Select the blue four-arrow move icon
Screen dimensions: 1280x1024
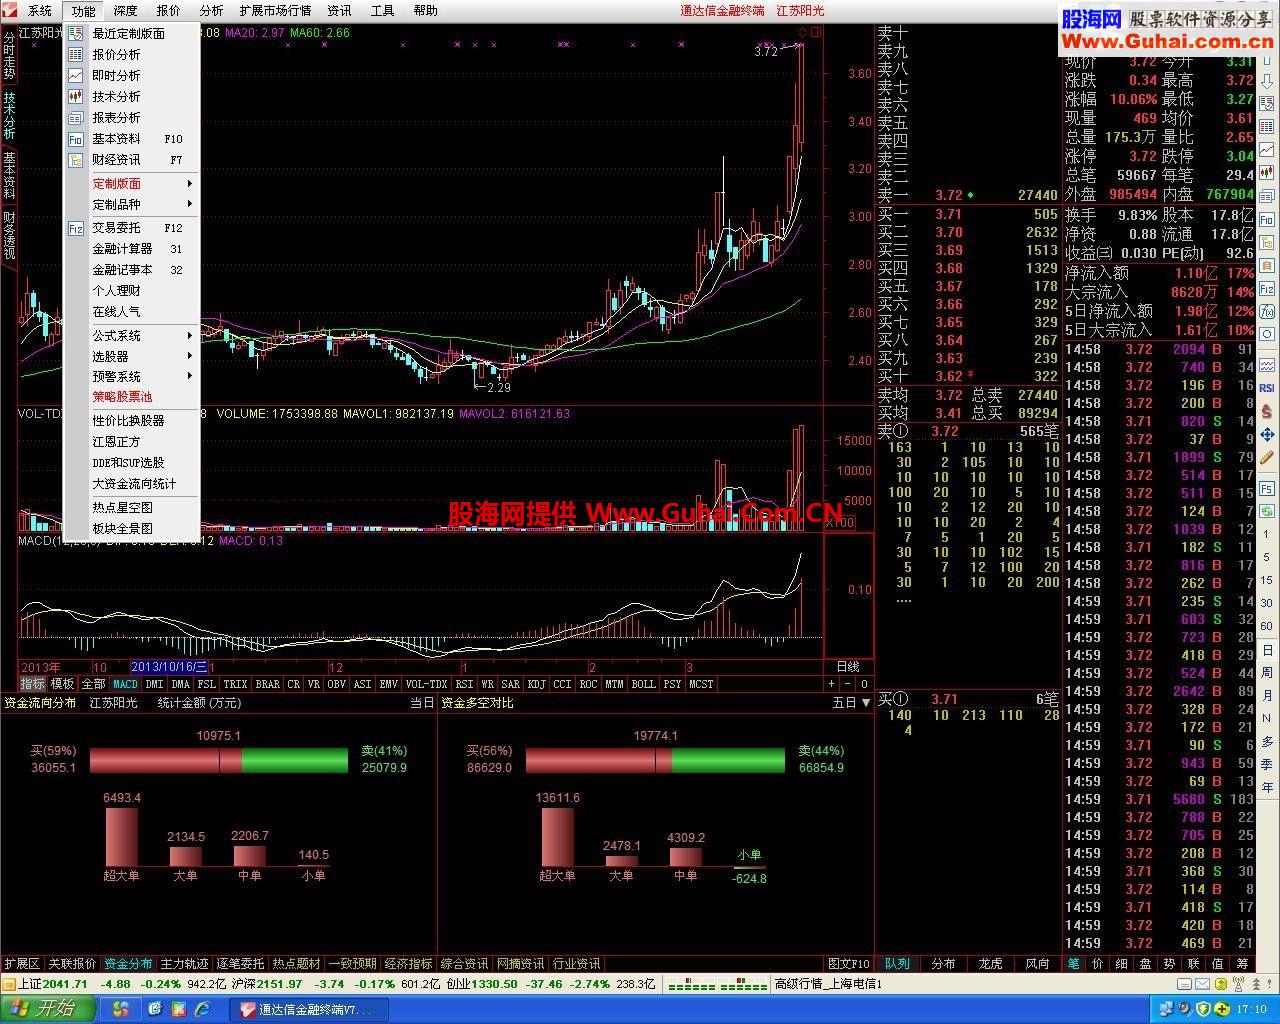point(1267,434)
